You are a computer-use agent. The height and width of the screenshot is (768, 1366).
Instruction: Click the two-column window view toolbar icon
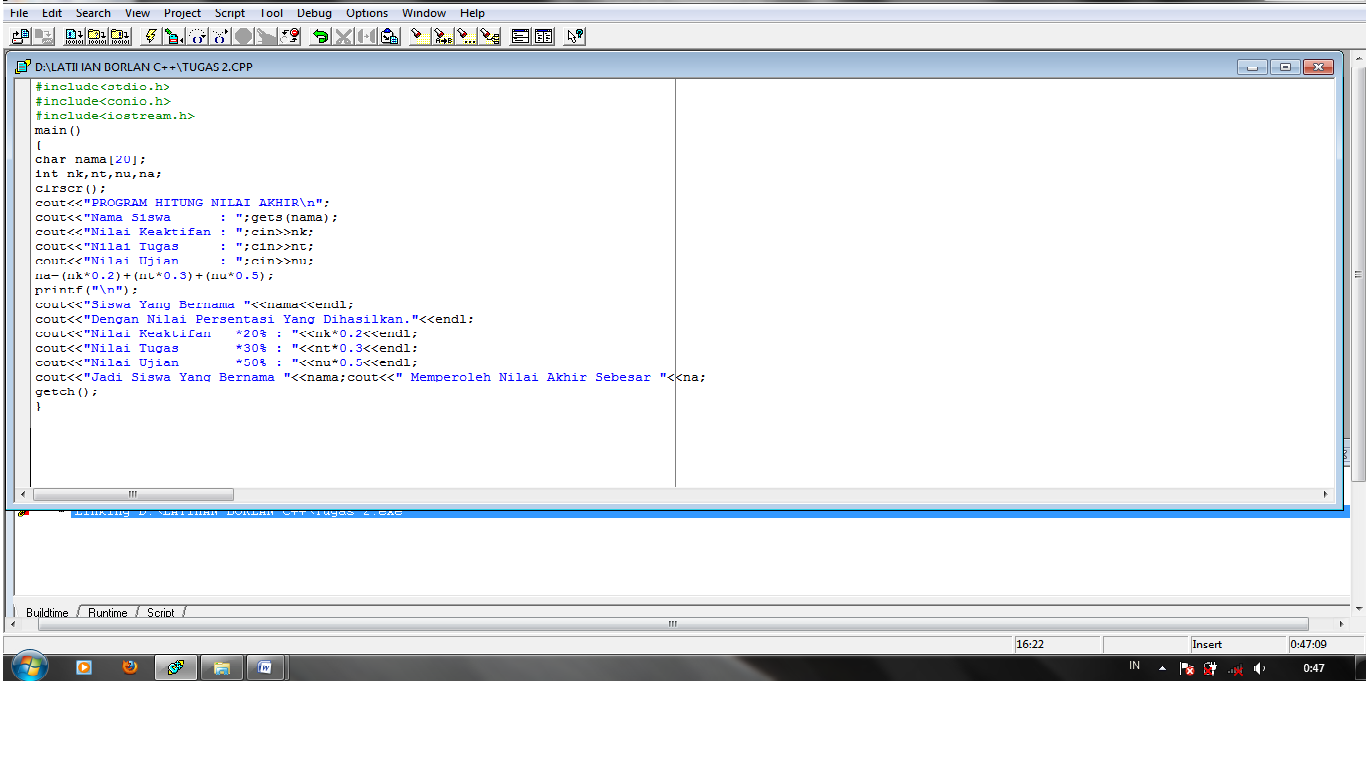point(543,36)
